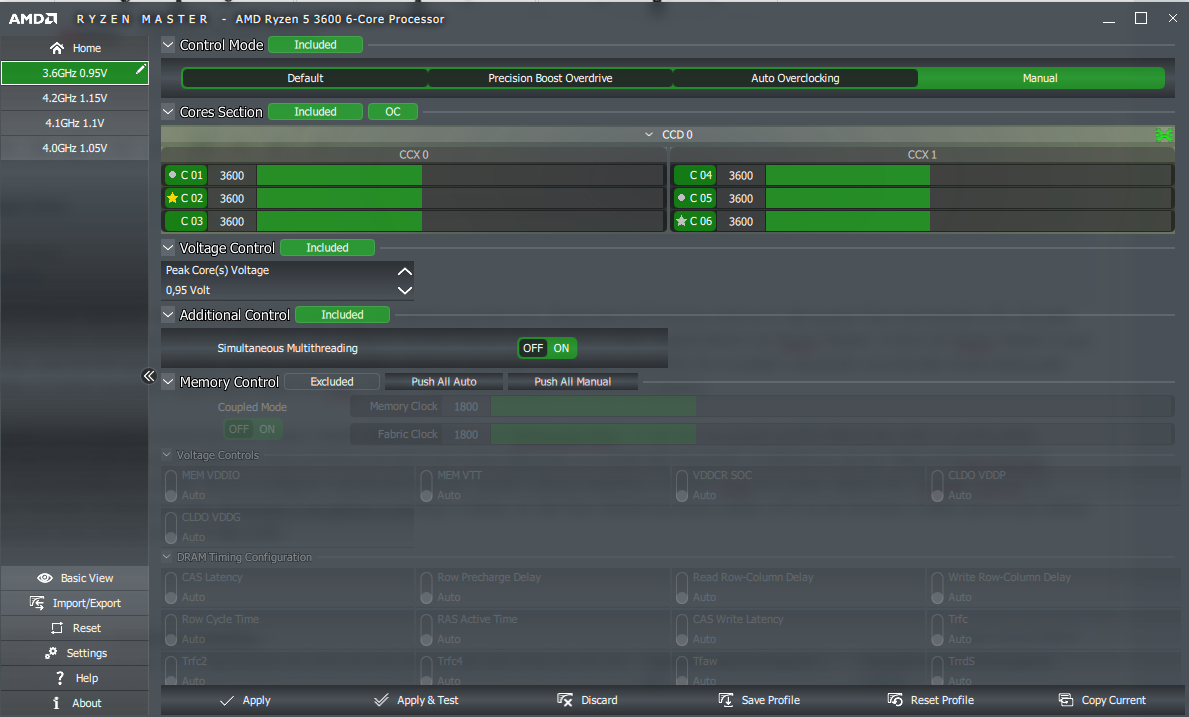Click the dot marker on core C 01
This screenshot has width=1189, height=717.
point(172,175)
